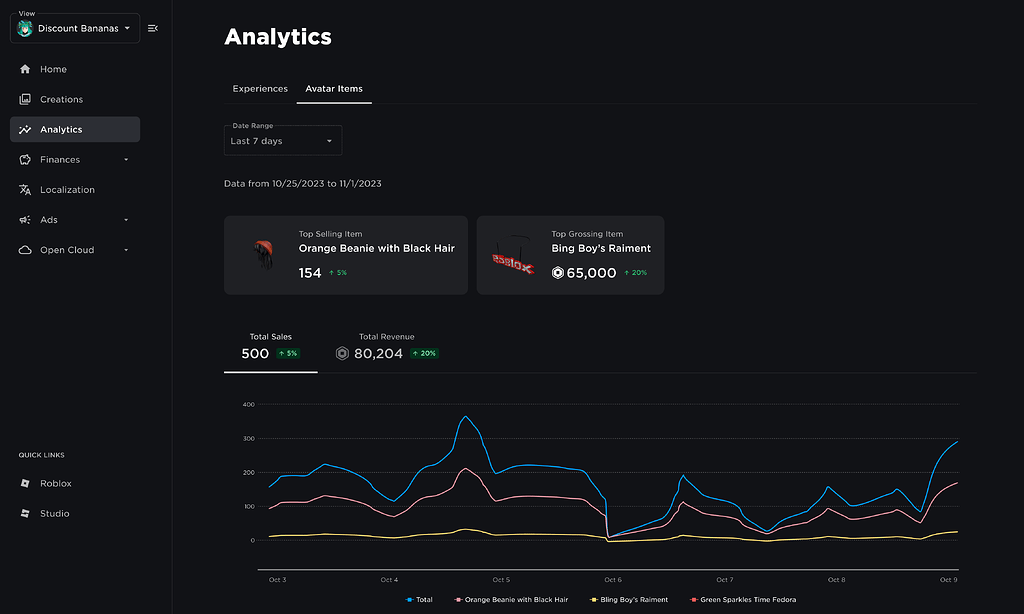The image size is (1024, 614).
Task: Click the Ads megaphone icon
Action: pos(23,219)
